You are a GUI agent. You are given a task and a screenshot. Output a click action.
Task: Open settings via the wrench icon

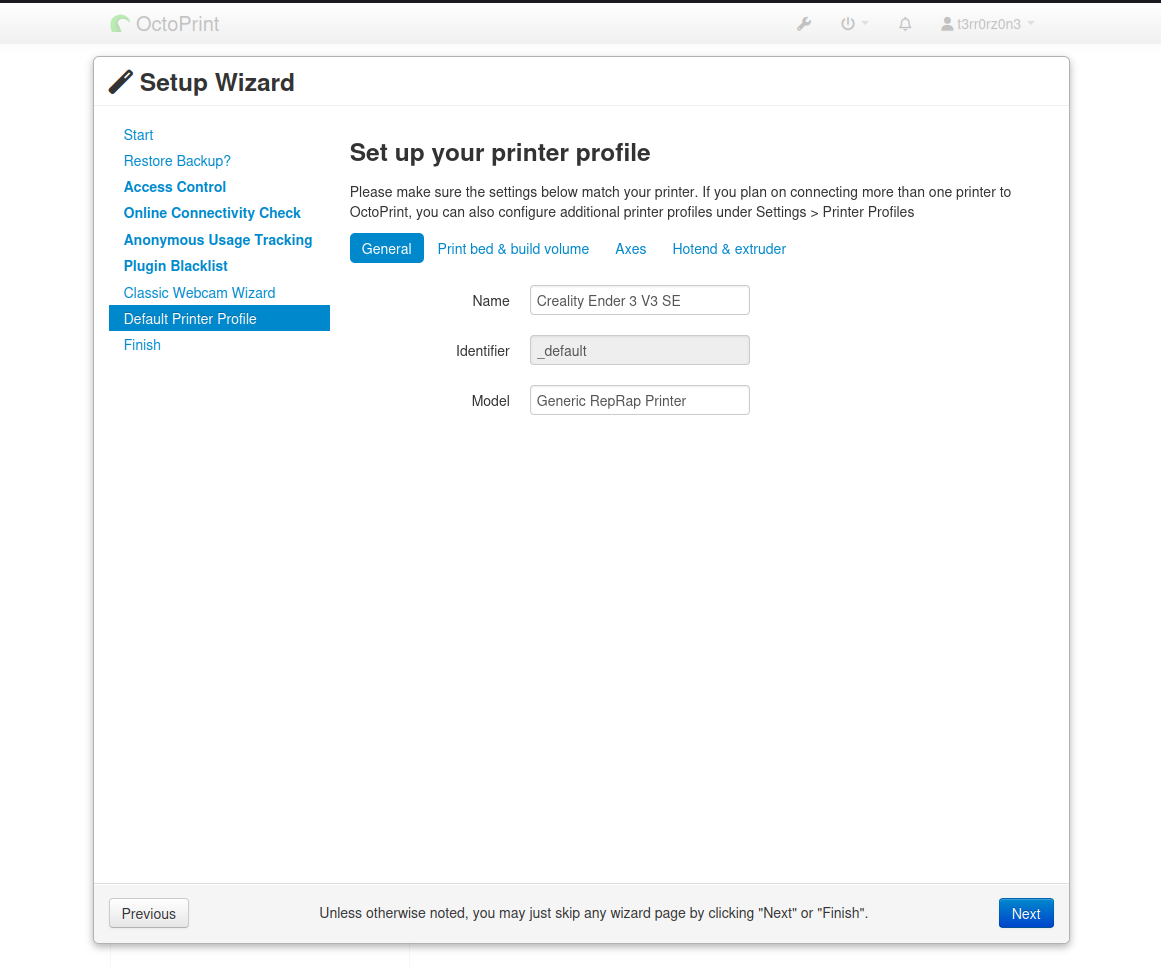pyautogui.click(x=804, y=24)
